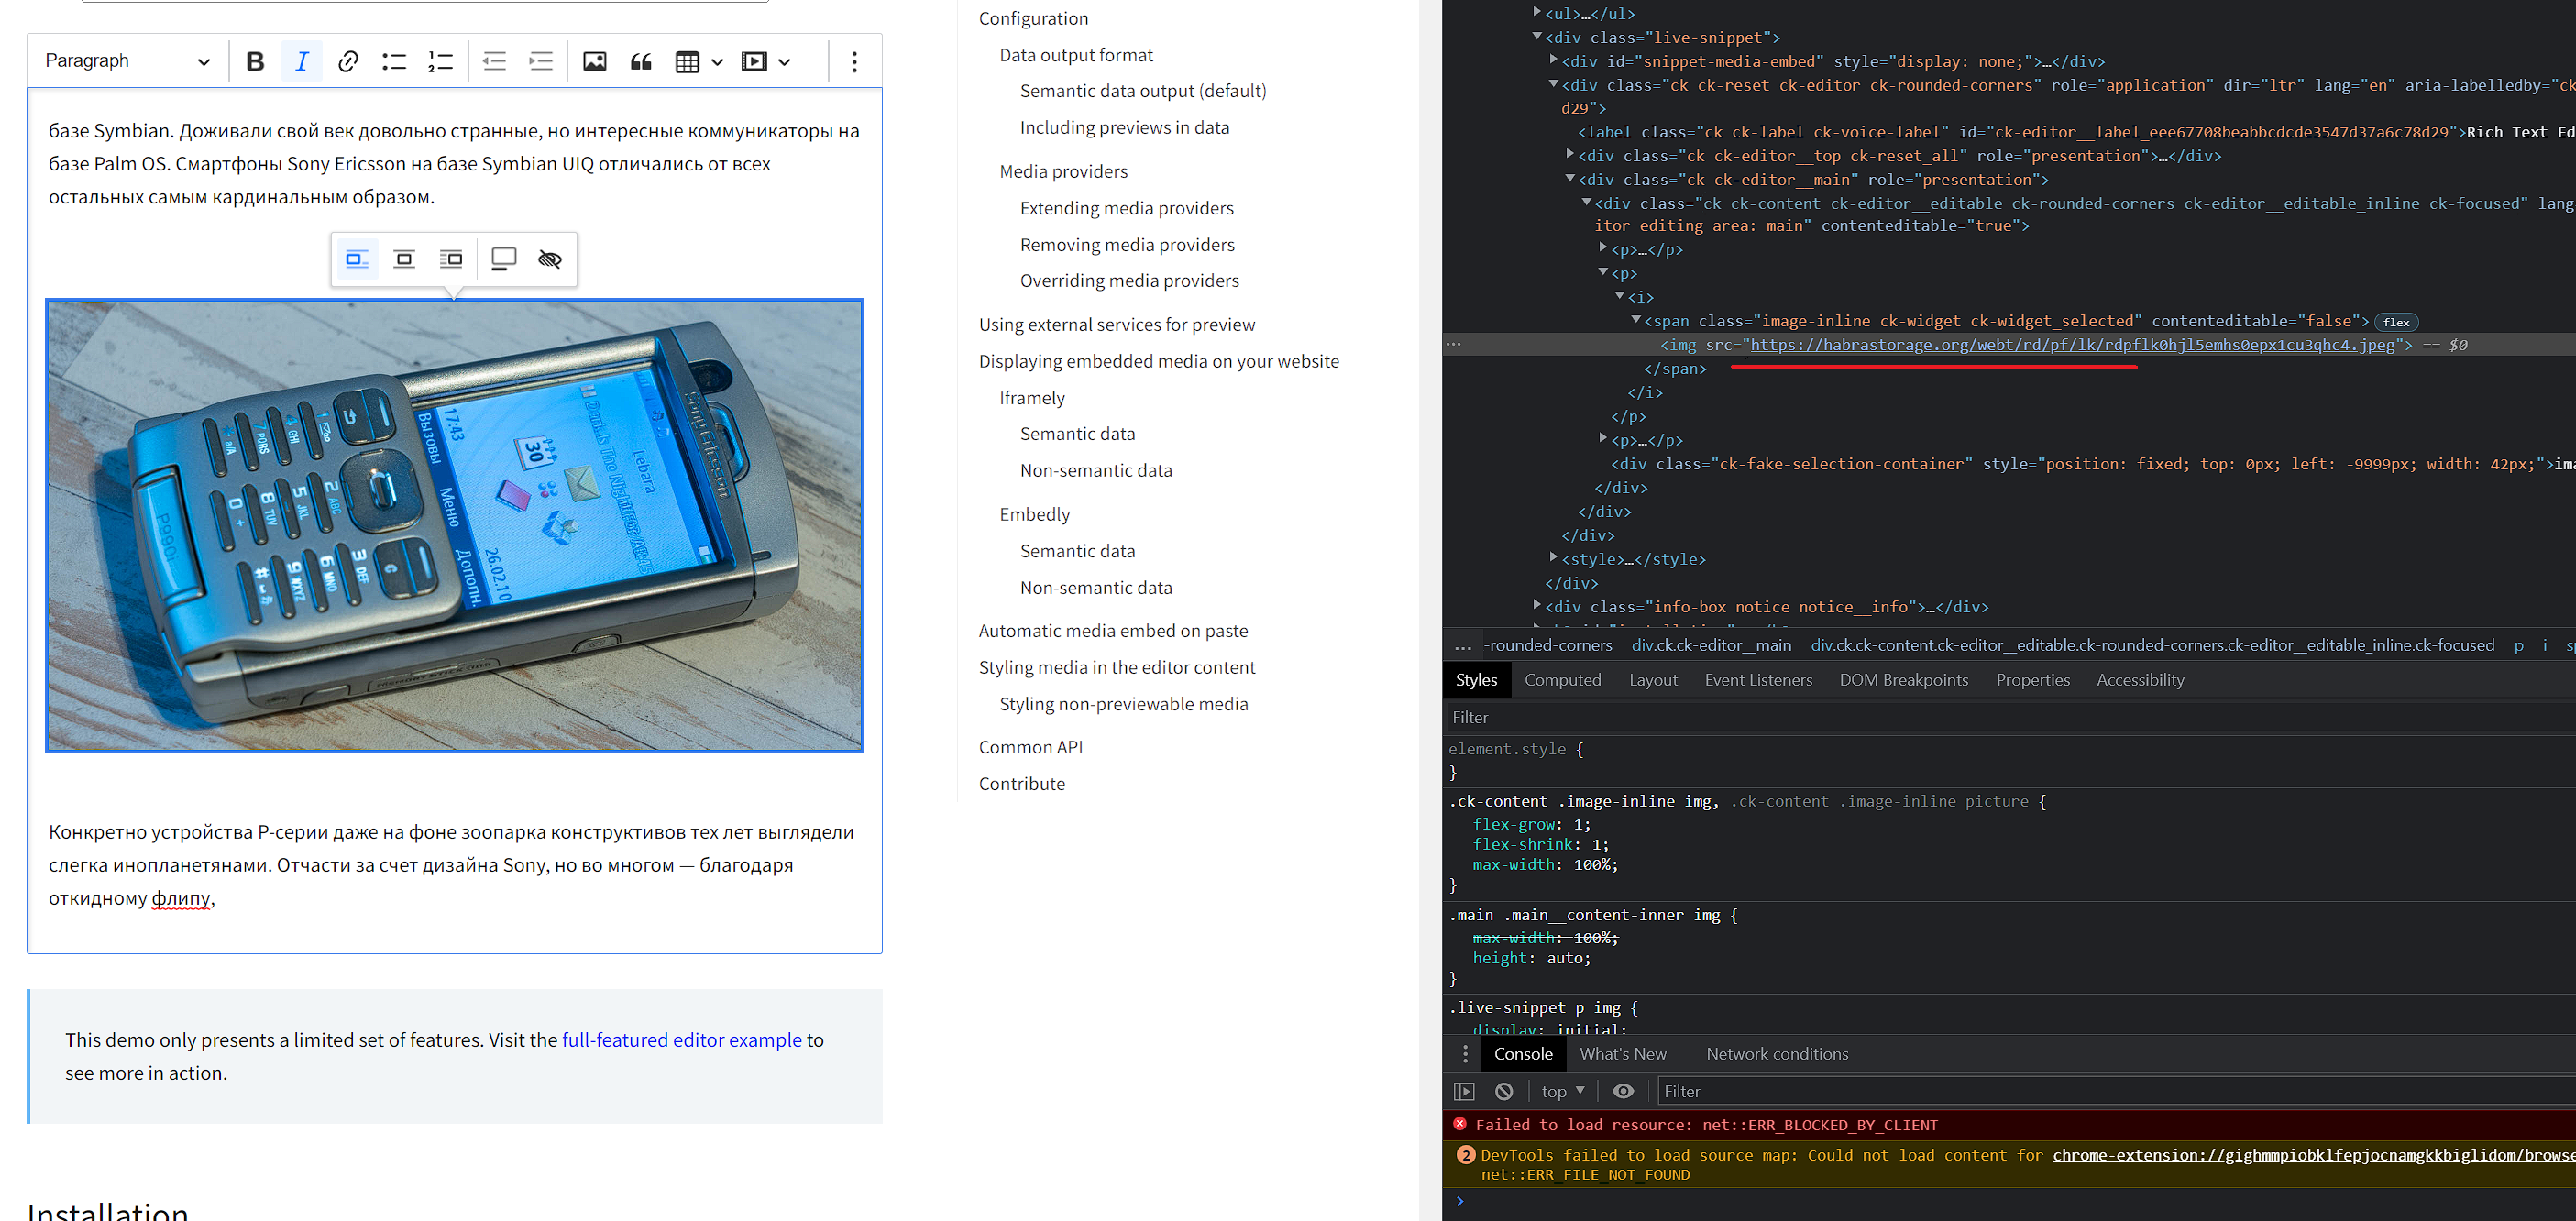
Task: Expand the info-box notice div node
Action: click(1537, 605)
